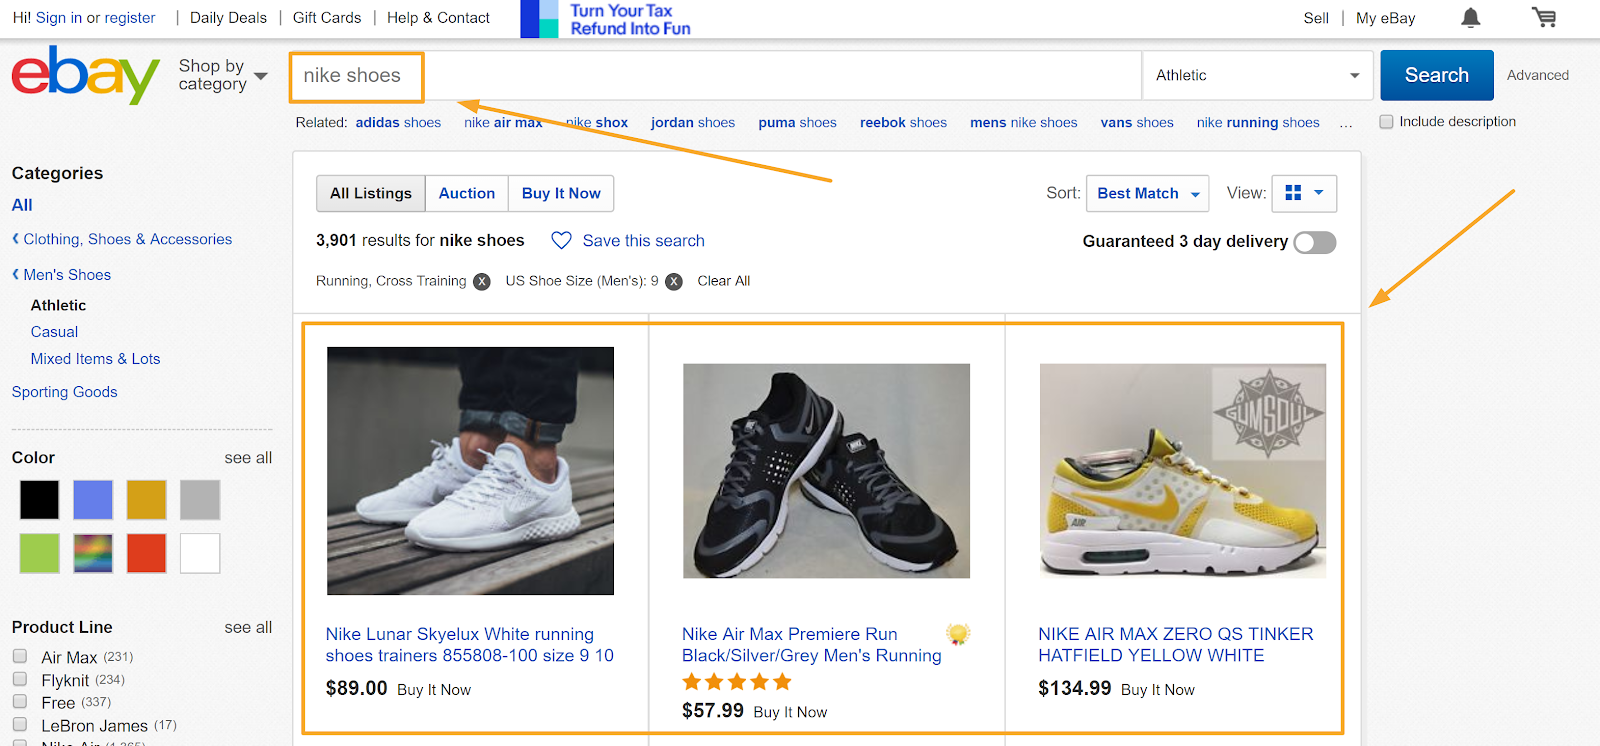Select the black color swatch
This screenshot has width=1600, height=746.
pos(40,500)
